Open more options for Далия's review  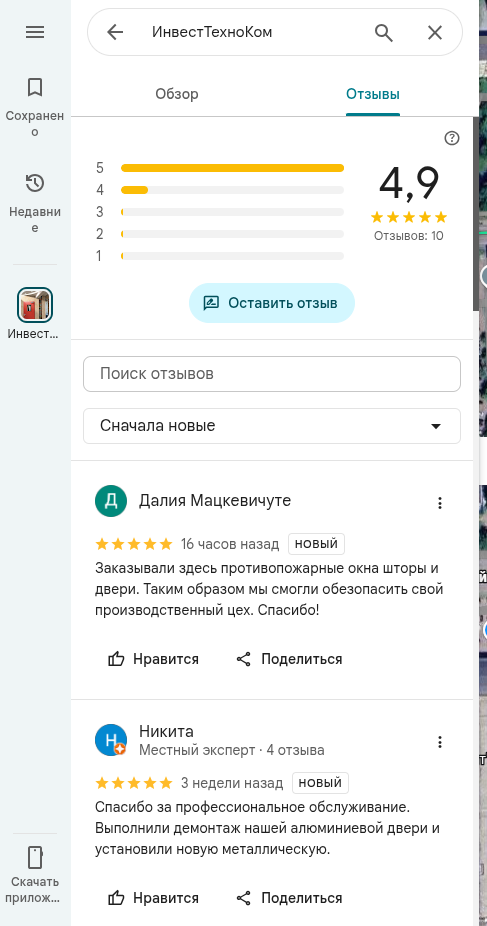440,503
